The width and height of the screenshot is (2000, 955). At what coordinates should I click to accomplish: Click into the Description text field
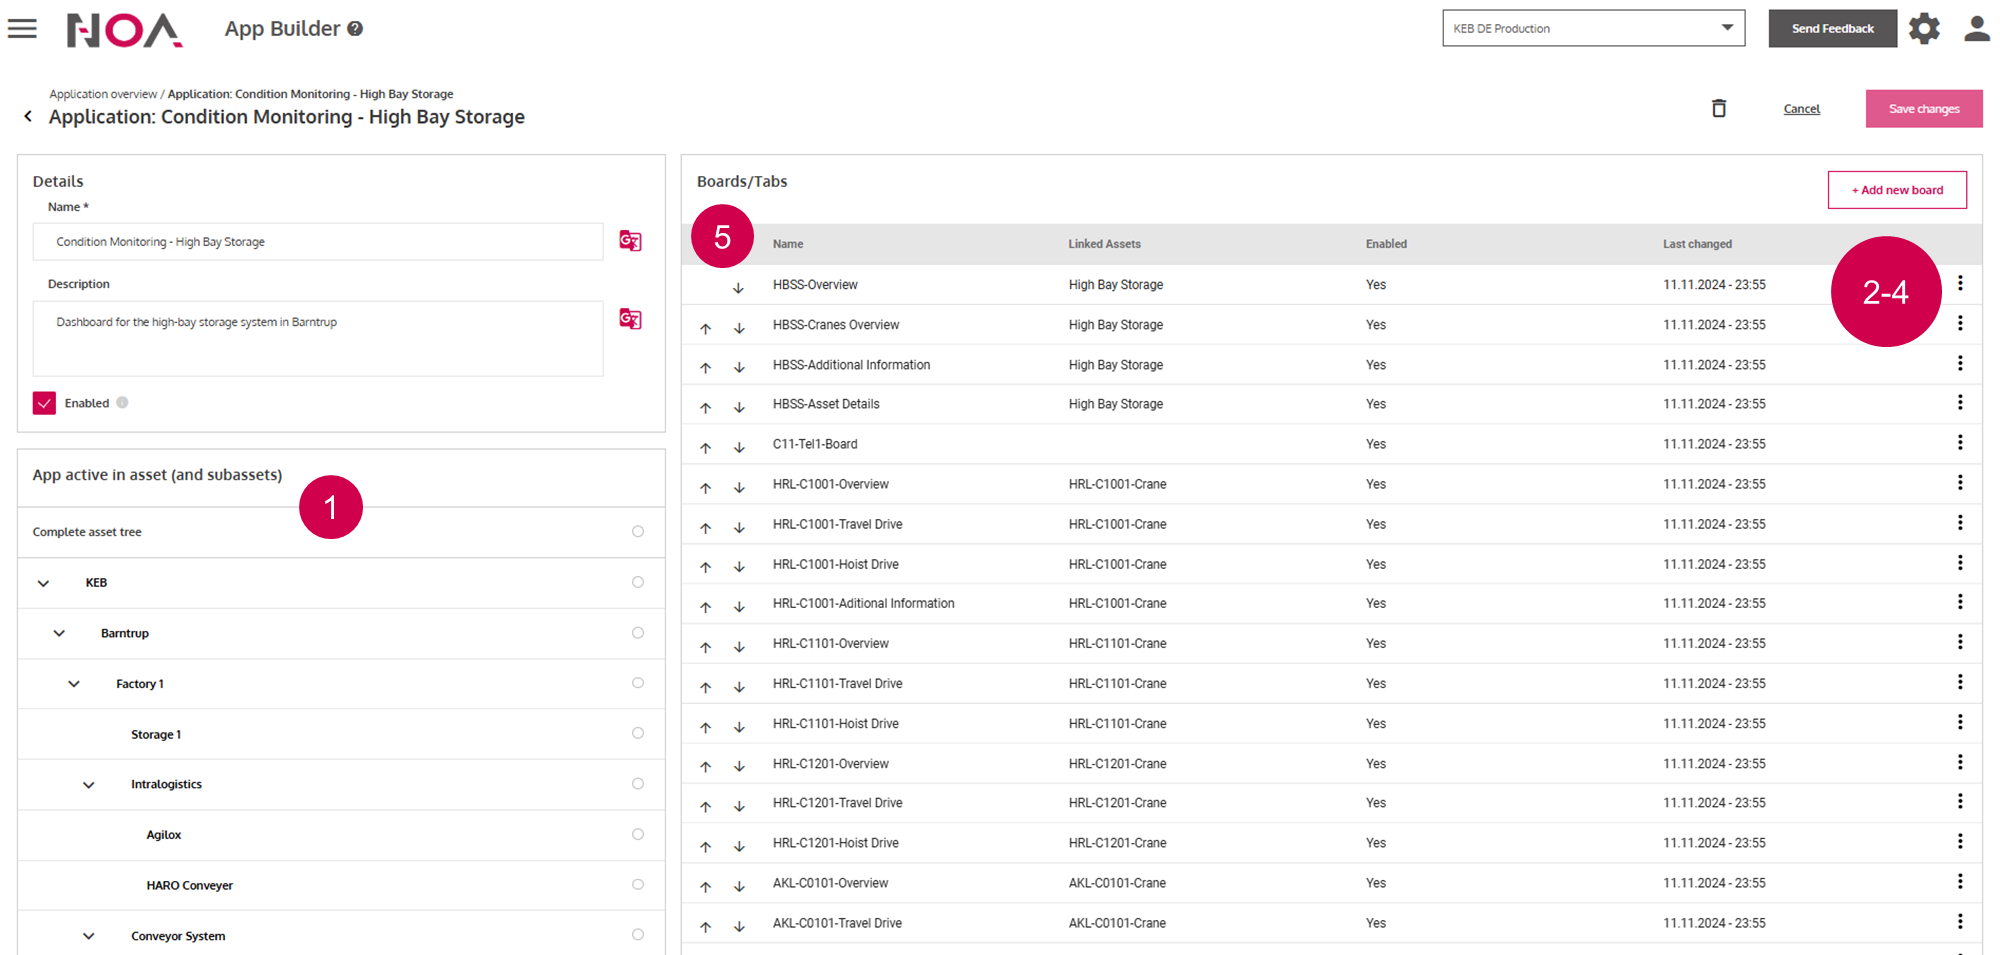tap(318, 339)
